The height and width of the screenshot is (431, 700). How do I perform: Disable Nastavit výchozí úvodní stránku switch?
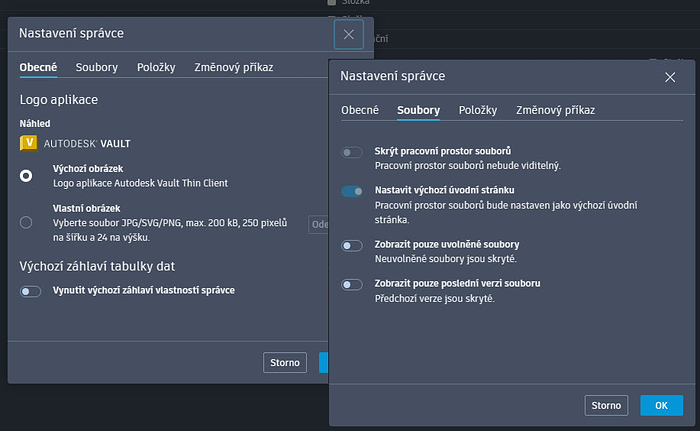(352, 191)
